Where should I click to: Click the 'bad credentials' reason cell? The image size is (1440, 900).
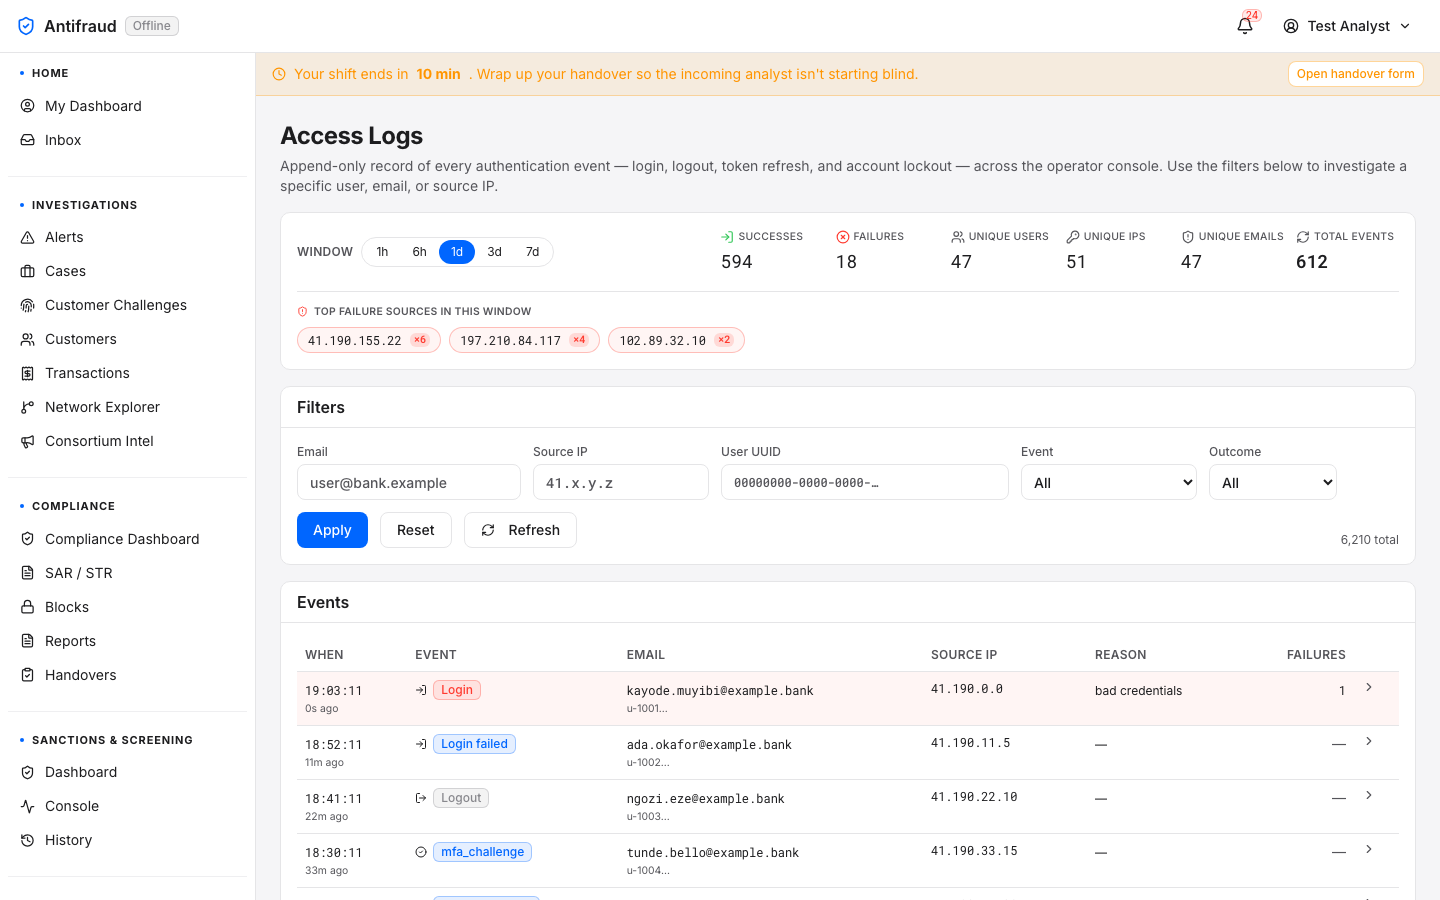pyautogui.click(x=1138, y=691)
